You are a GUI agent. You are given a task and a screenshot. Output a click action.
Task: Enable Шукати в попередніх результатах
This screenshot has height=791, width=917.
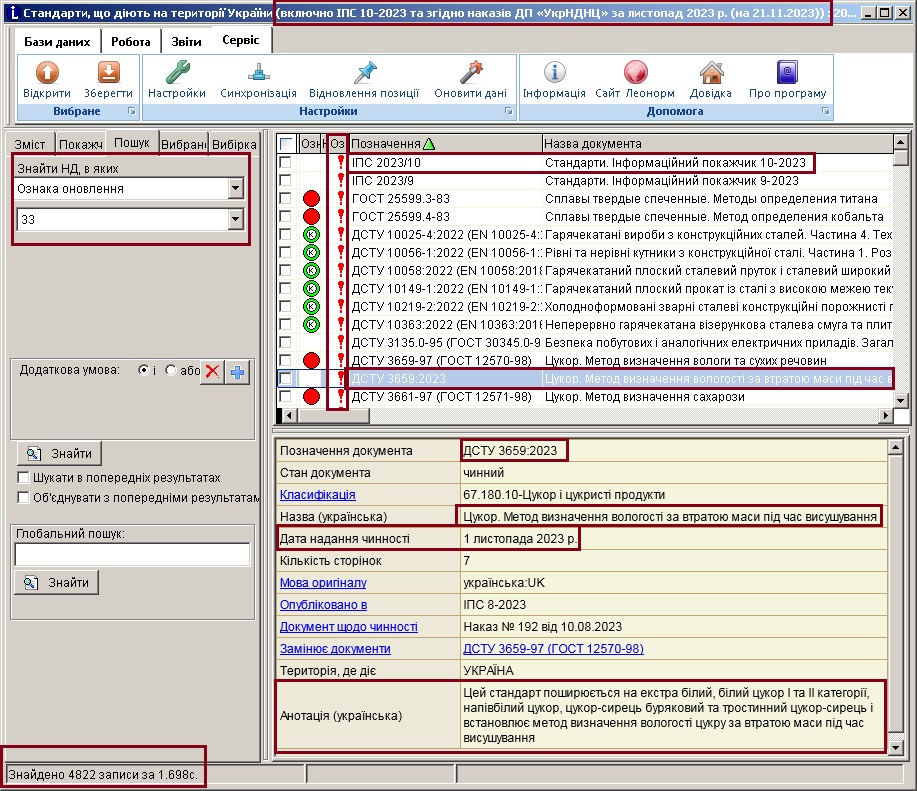click(23, 477)
